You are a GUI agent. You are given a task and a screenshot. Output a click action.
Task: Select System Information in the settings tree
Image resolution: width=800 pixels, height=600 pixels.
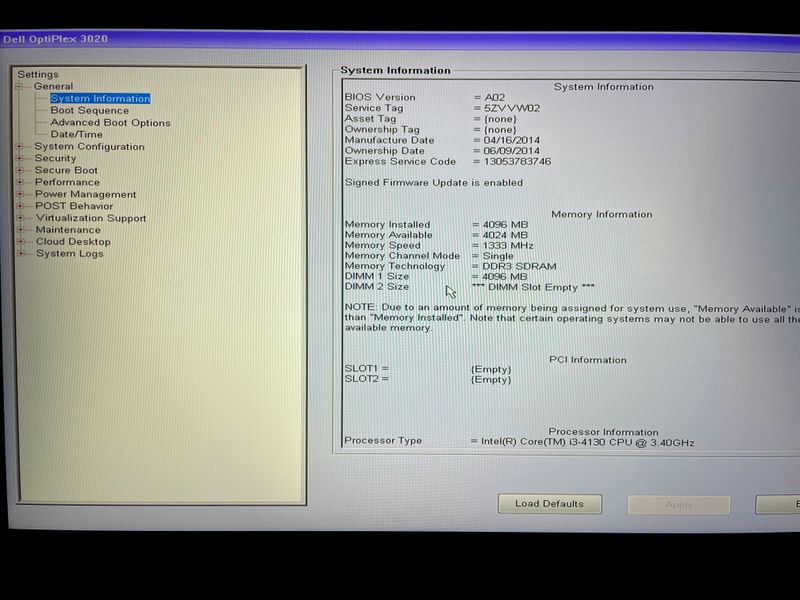point(100,98)
